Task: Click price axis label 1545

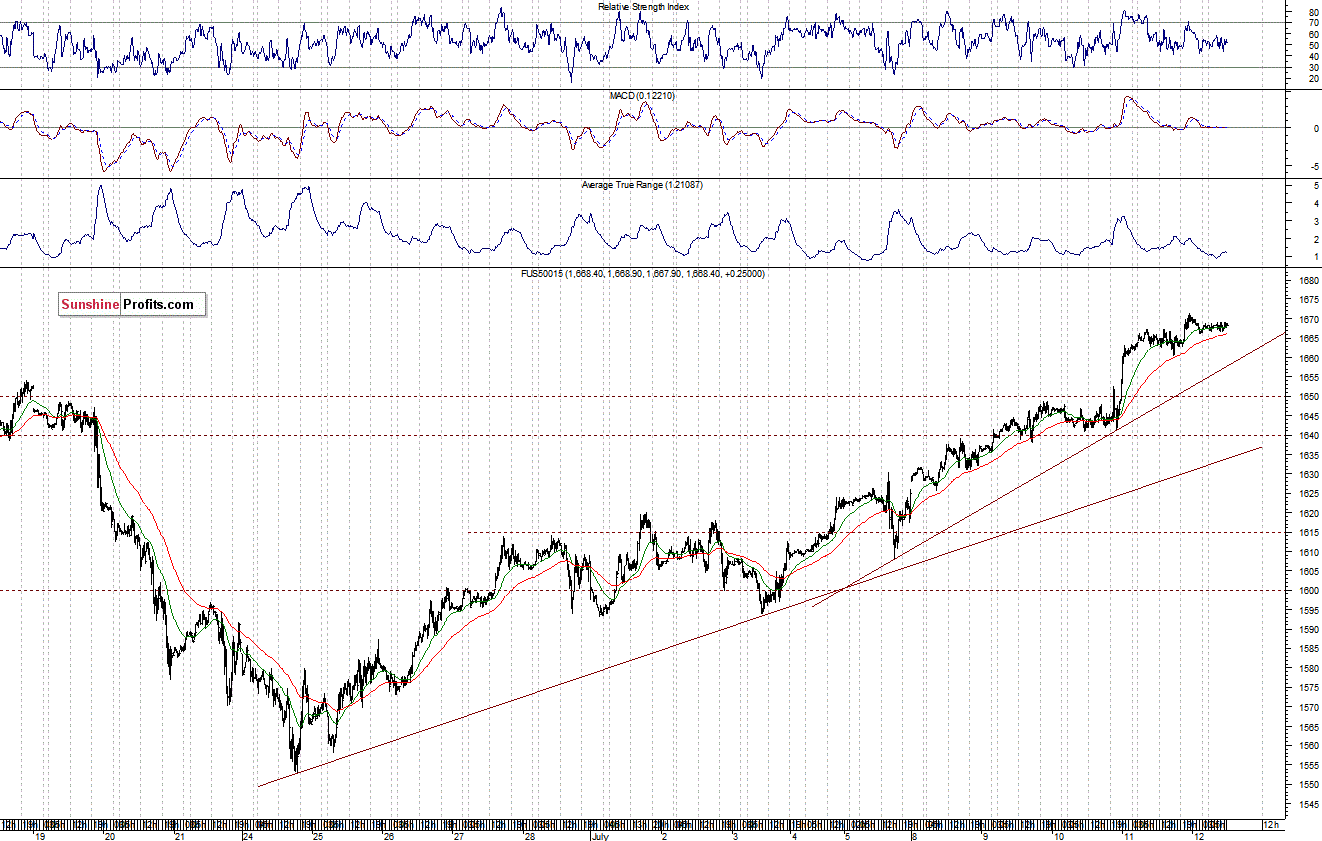Action: [x=1308, y=805]
